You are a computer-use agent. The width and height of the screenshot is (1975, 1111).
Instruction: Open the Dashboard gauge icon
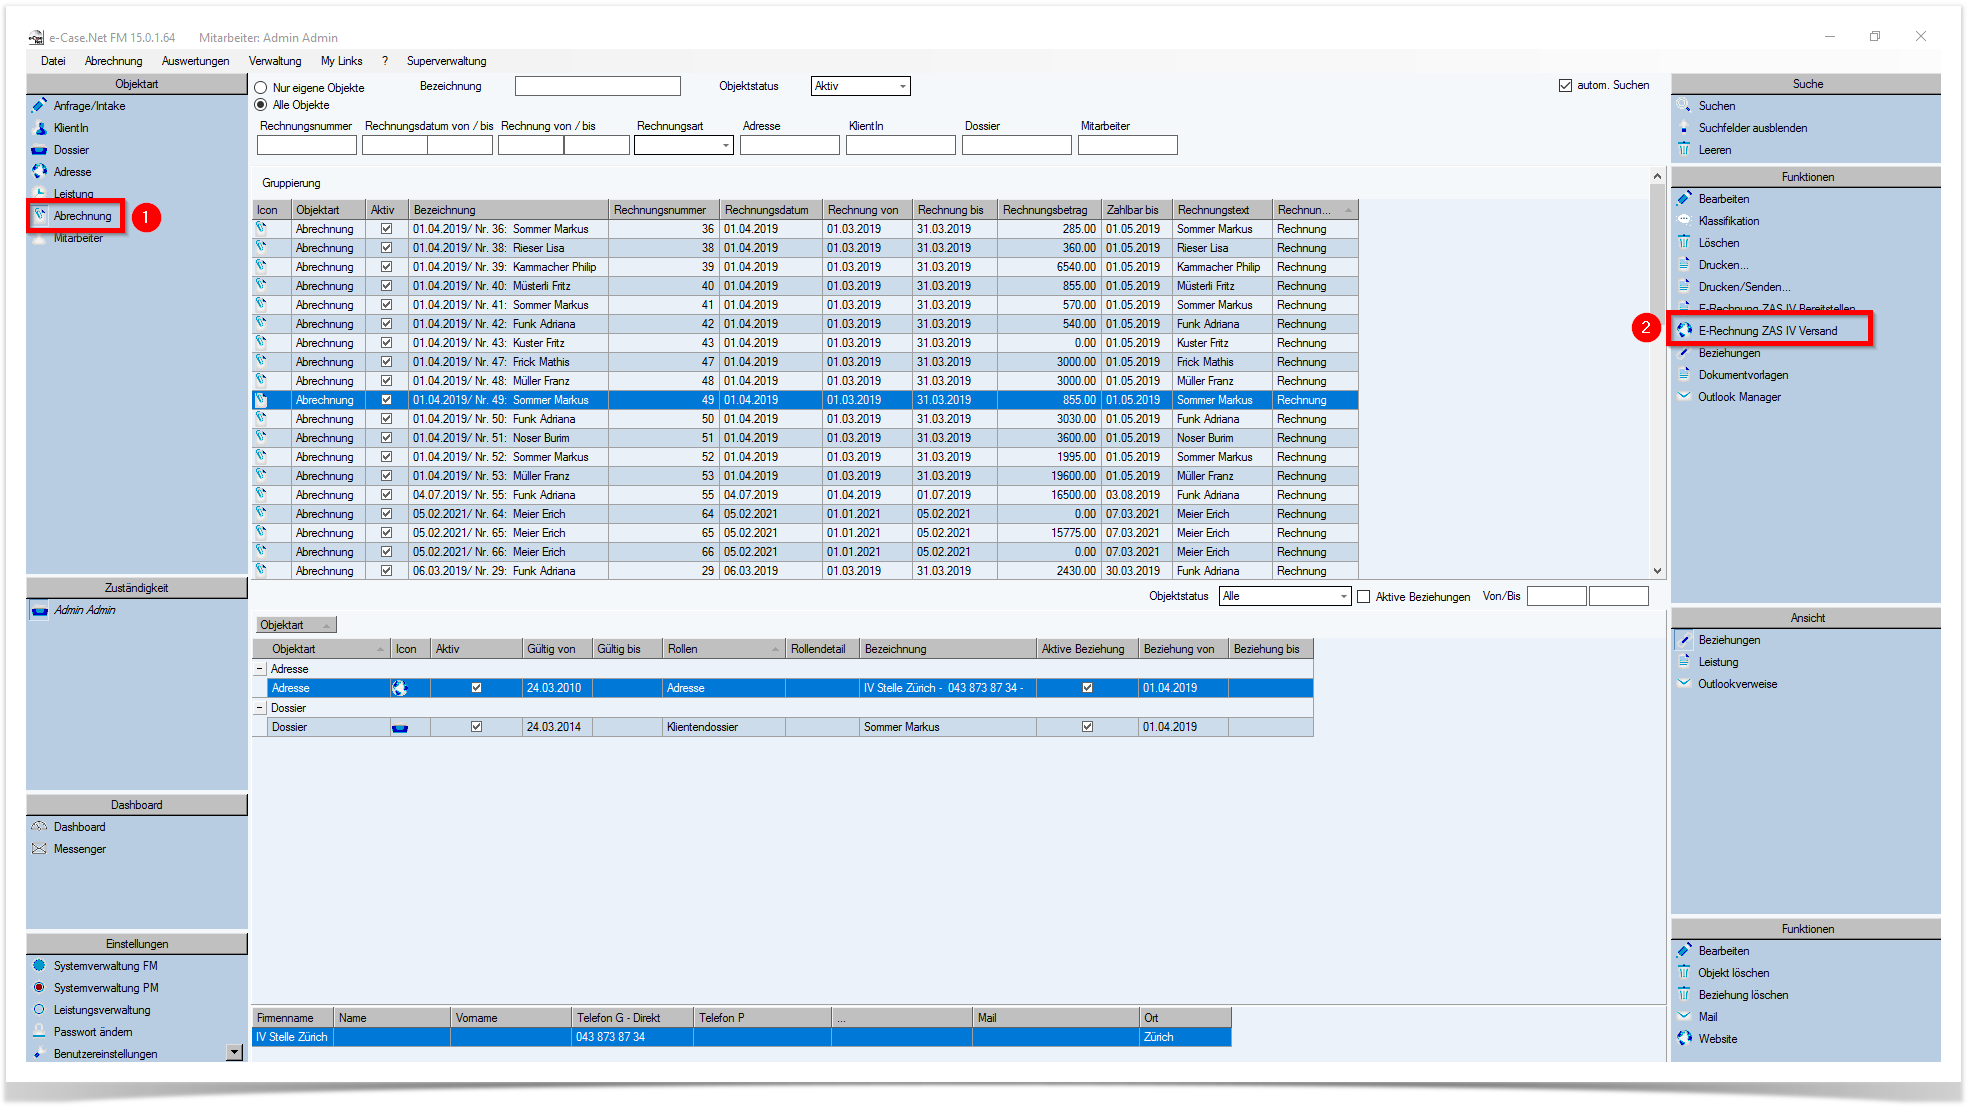tap(40, 827)
